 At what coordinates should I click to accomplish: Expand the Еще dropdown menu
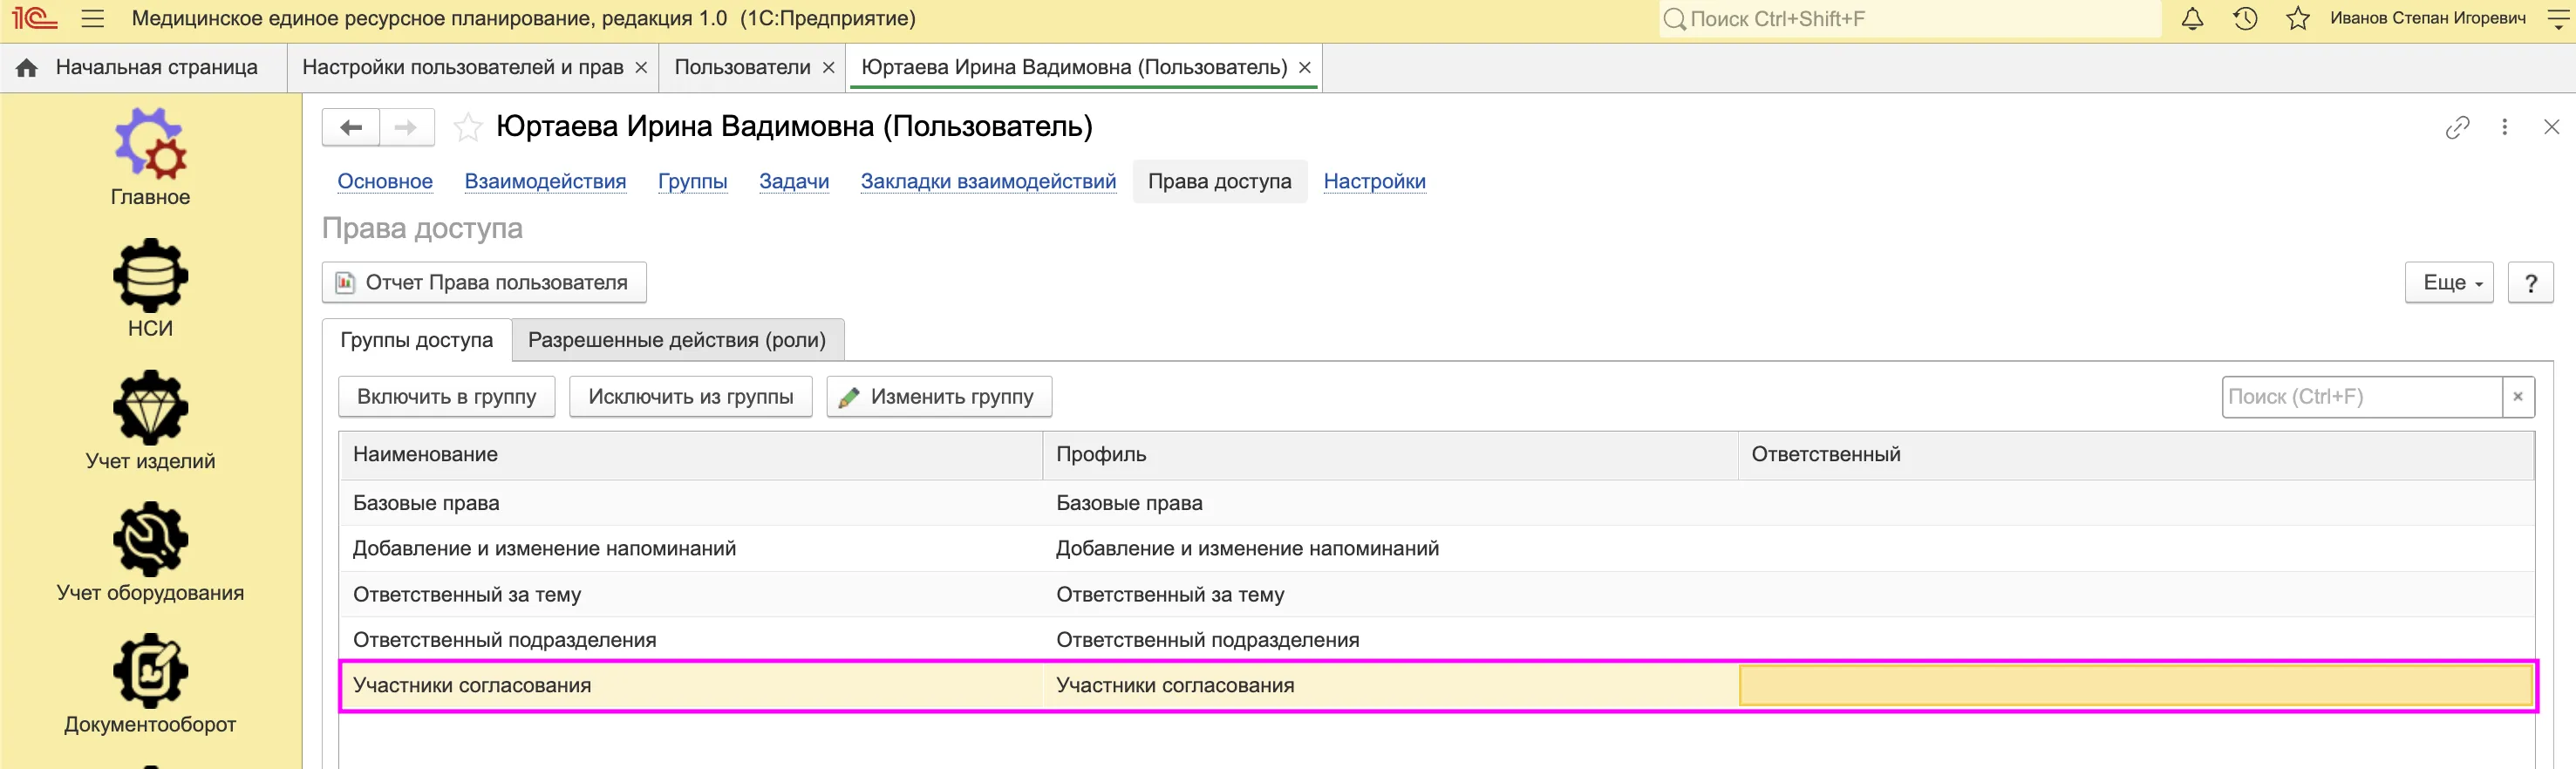[2449, 283]
